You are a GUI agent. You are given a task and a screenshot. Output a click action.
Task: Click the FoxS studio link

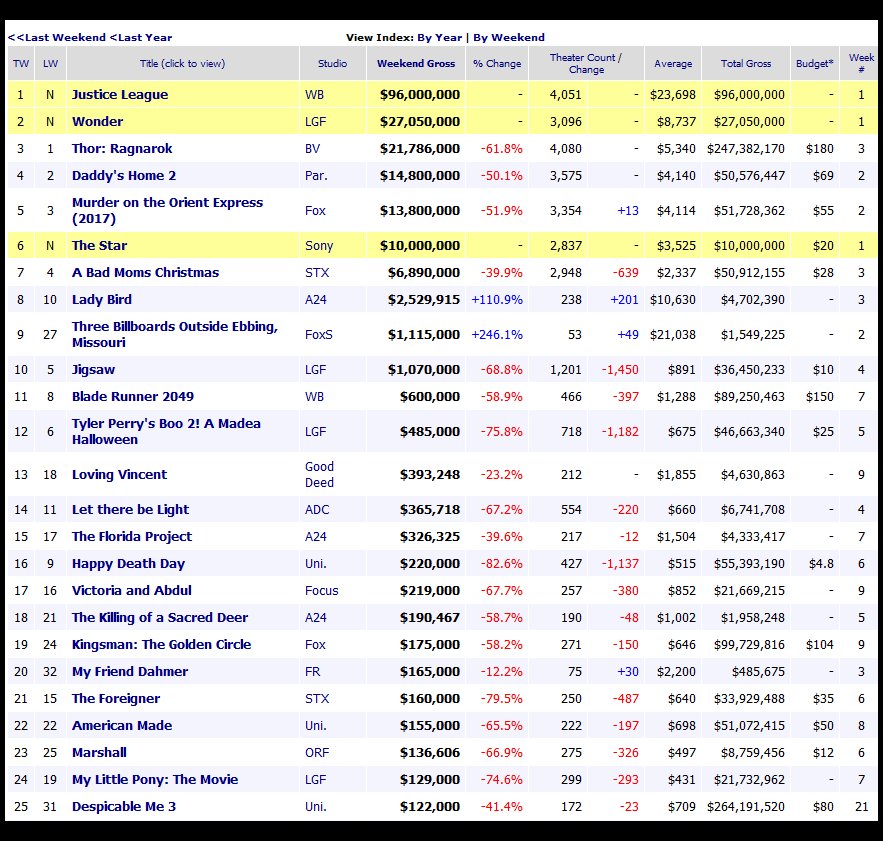coord(319,335)
